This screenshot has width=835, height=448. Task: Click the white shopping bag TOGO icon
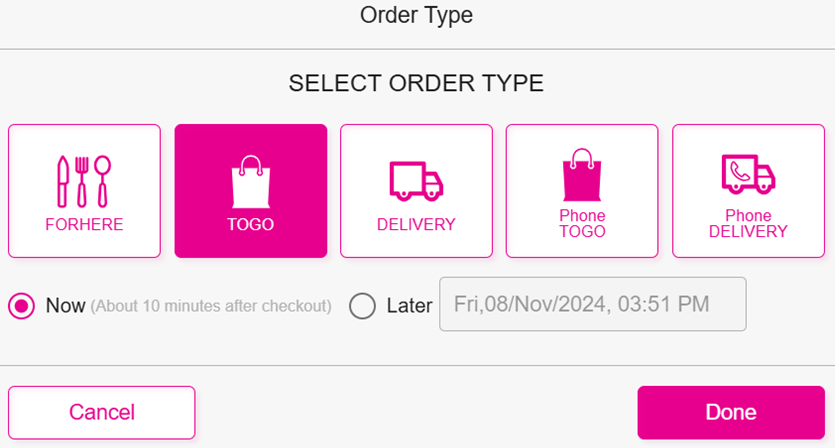click(x=250, y=181)
